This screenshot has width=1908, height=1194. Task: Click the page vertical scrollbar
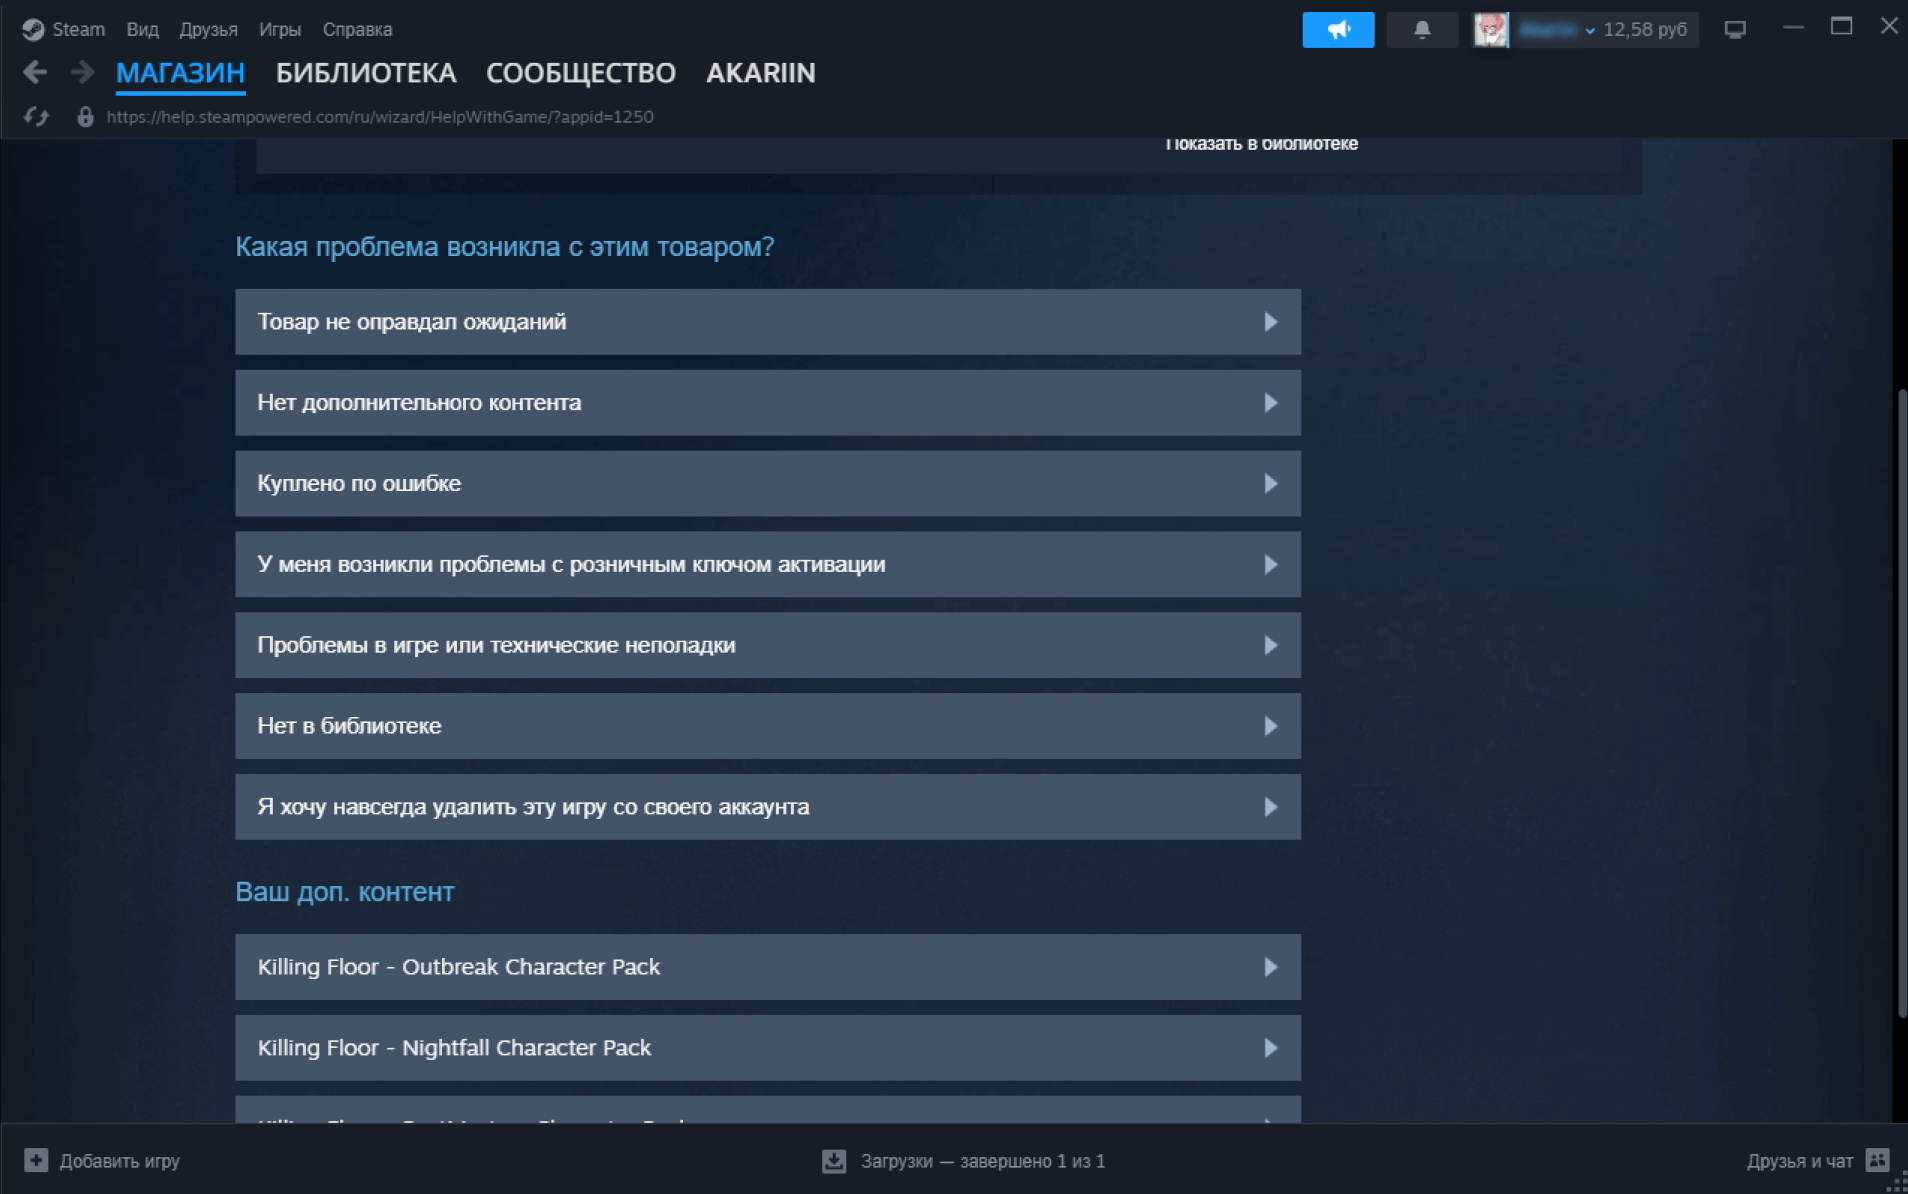(1901, 700)
